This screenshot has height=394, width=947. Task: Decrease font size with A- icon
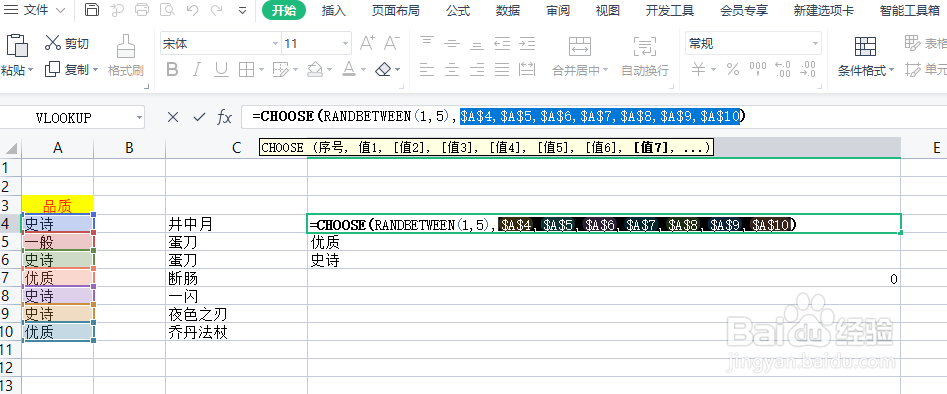coord(392,44)
